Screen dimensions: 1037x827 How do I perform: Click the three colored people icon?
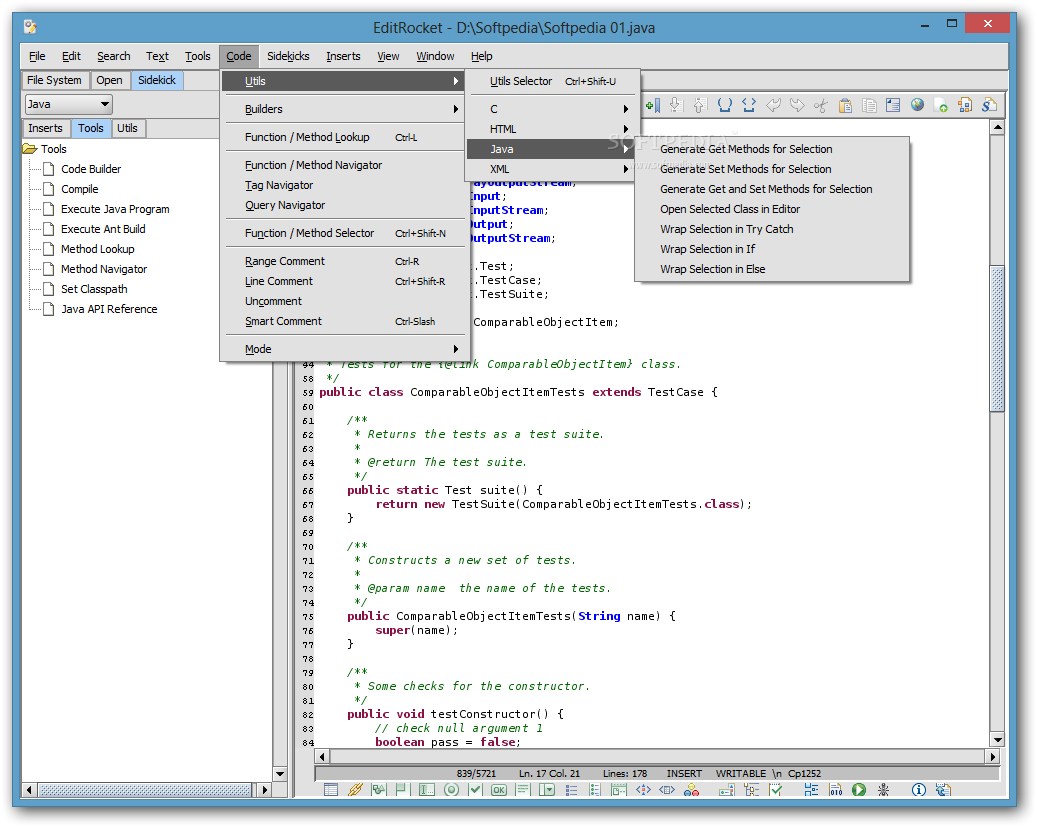click(x=692, y=789)
